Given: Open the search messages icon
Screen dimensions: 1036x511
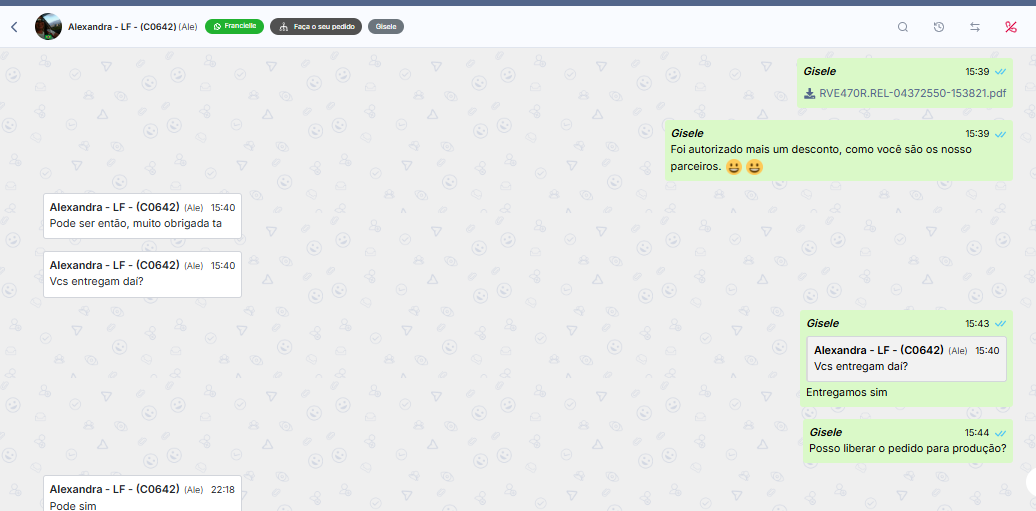Looking at the screenshot, I should click(903, 27).
